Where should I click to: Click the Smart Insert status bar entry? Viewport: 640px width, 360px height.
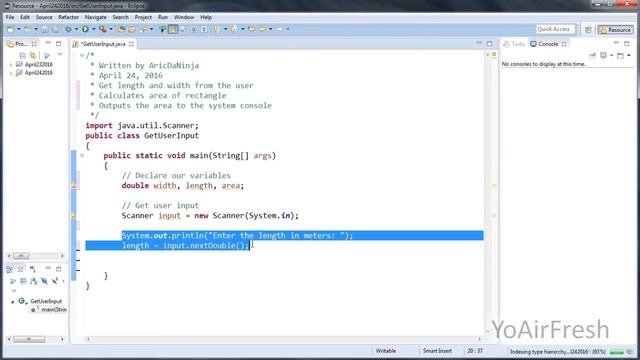coord(437,351)
